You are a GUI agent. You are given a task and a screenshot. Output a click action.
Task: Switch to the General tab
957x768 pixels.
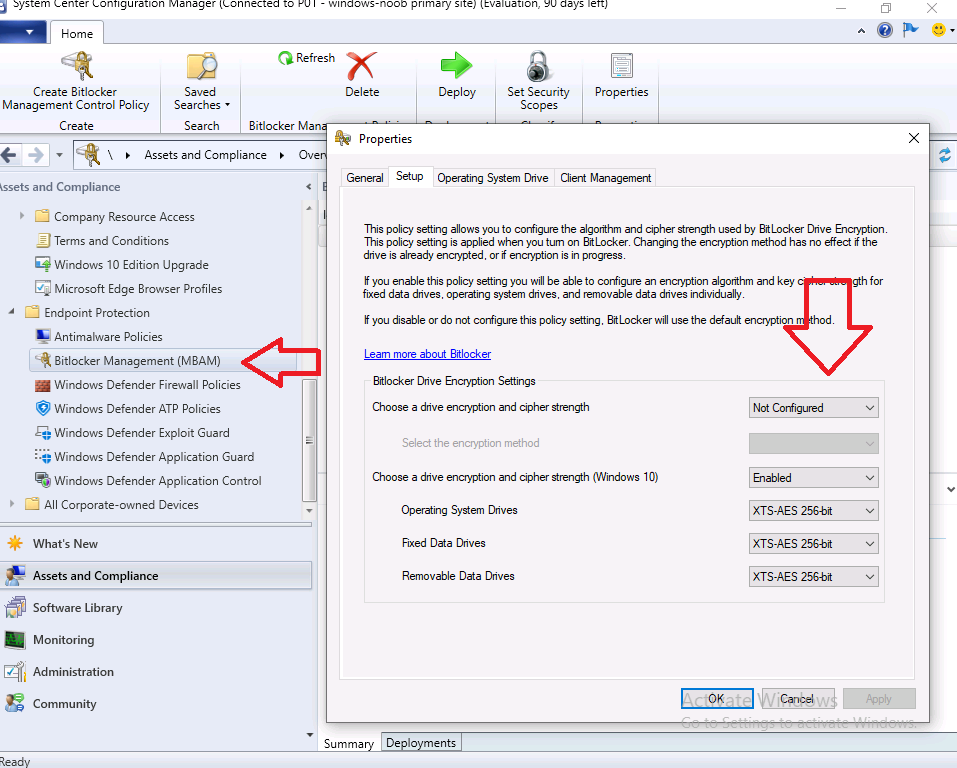(365, 178)
